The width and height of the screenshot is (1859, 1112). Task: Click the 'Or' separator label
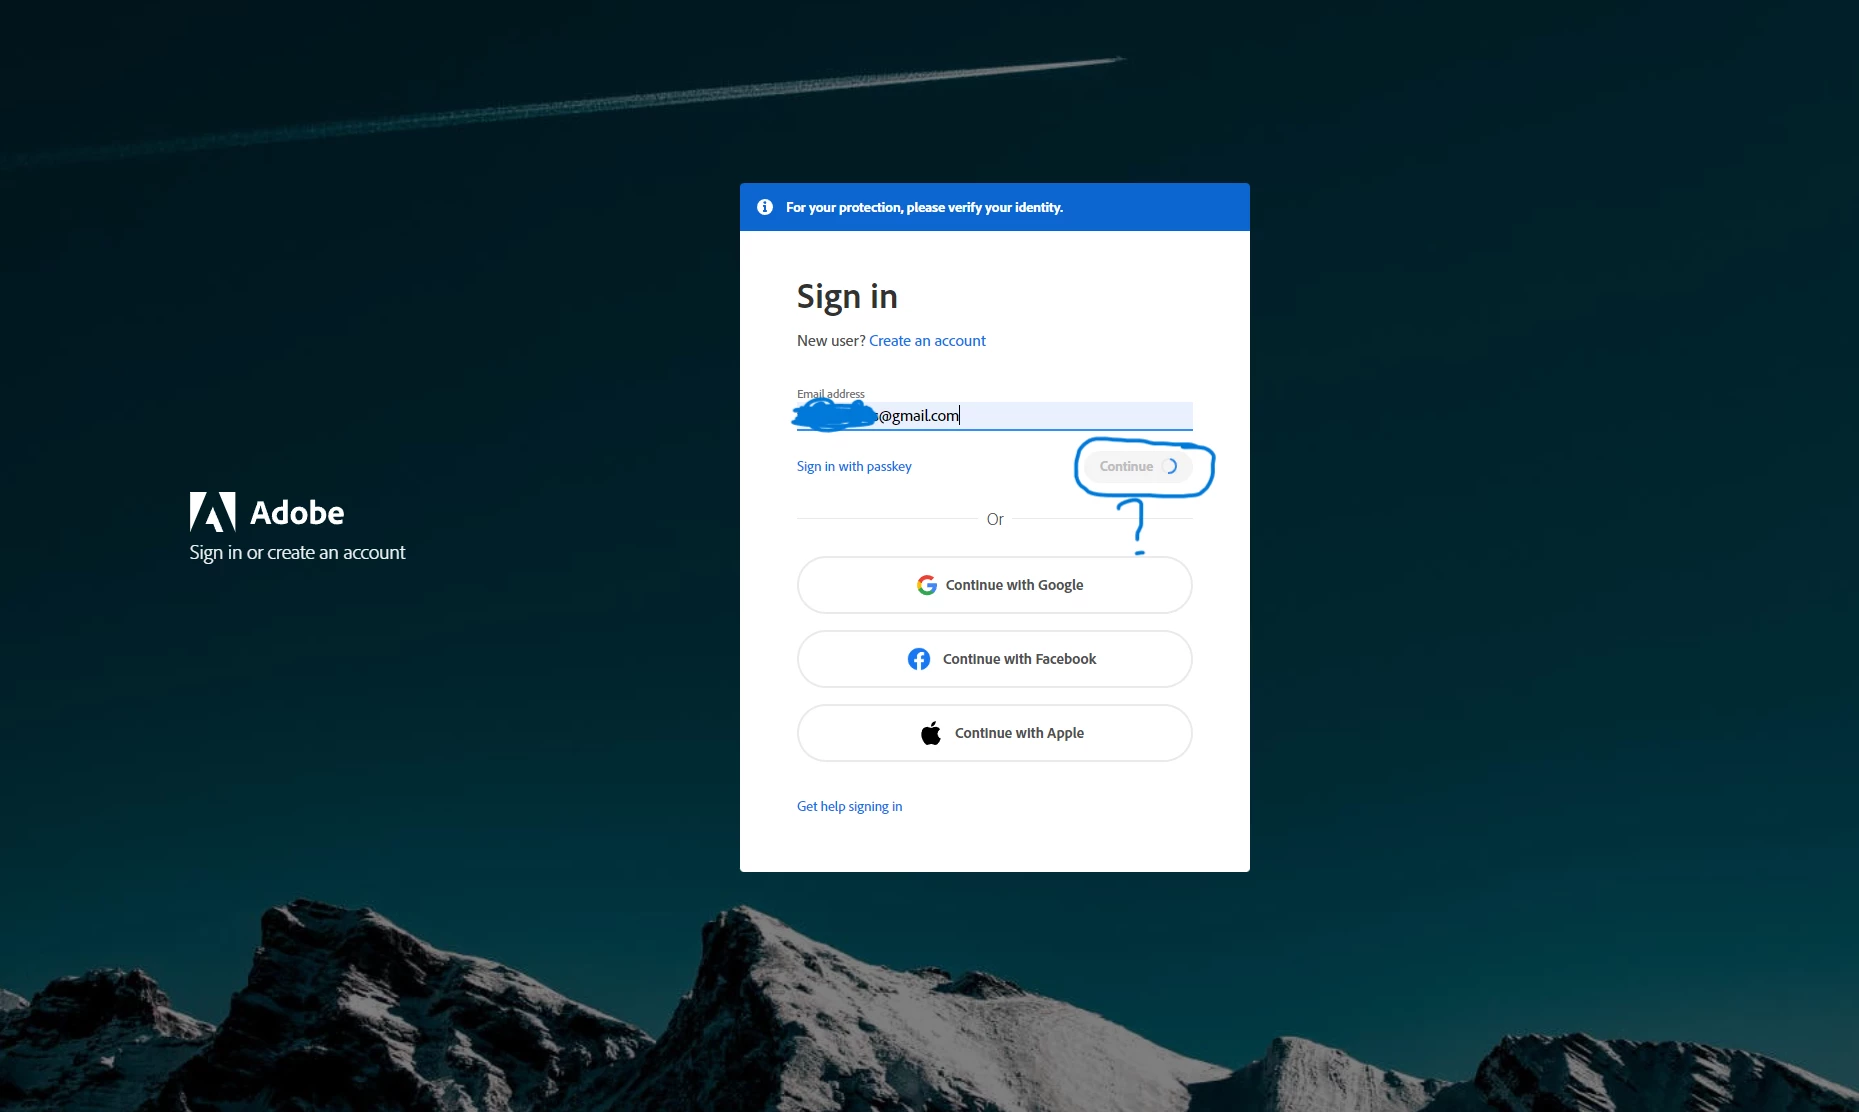(995, 519)
